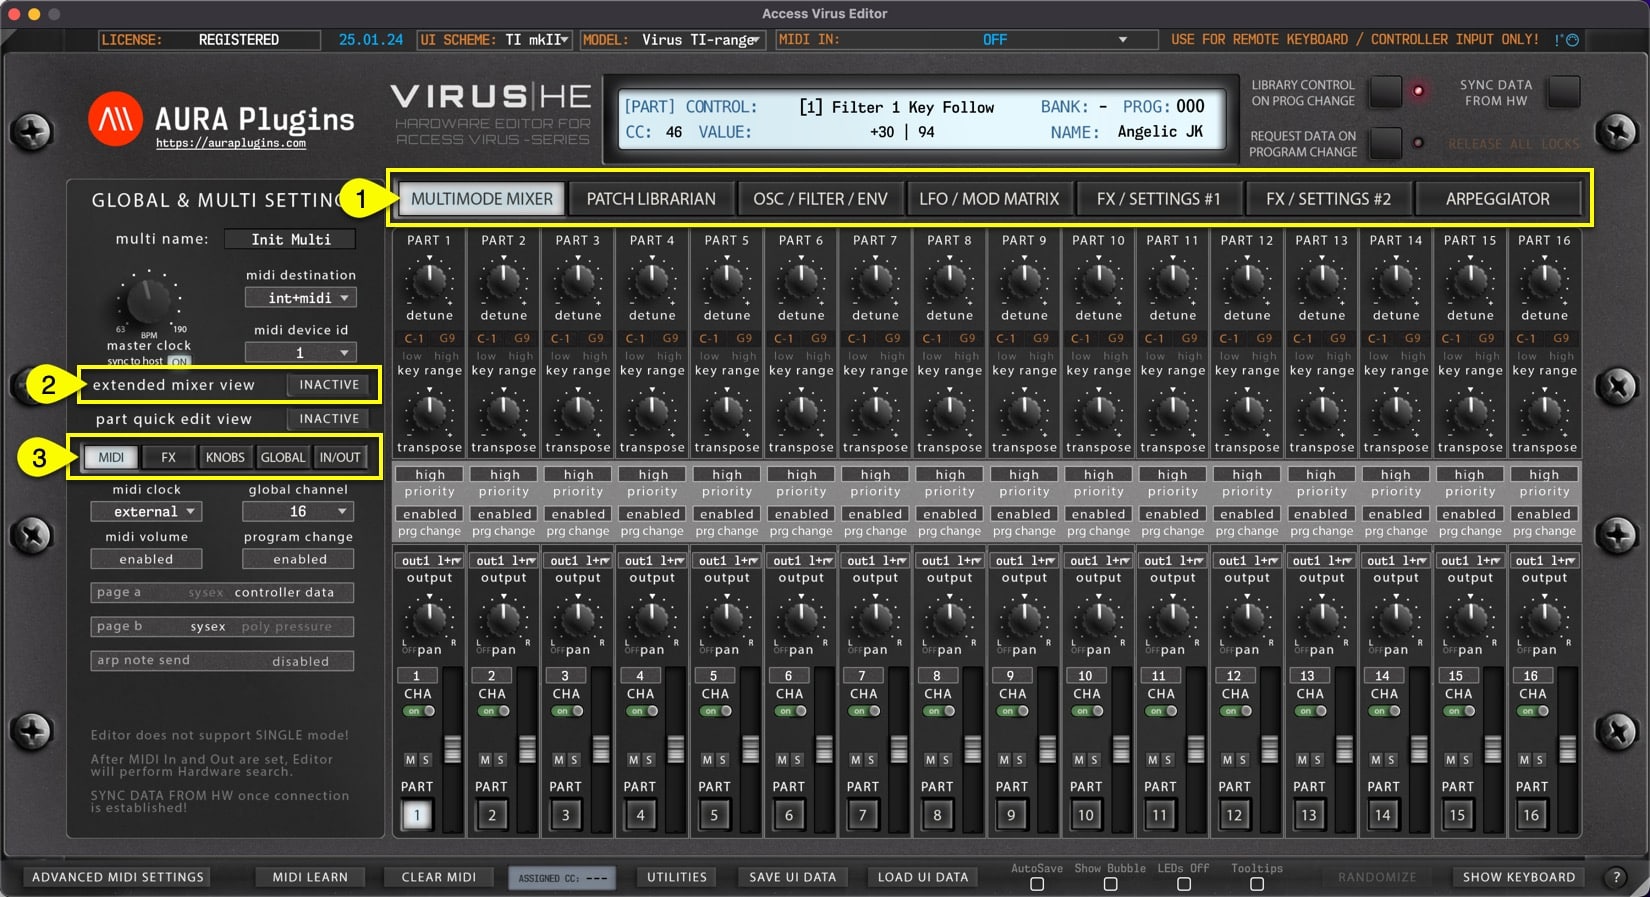This screenshot has height=897, width=1650.
Task: Enable the Show Bubble checkbox
Action: (x=1110, y=884)
